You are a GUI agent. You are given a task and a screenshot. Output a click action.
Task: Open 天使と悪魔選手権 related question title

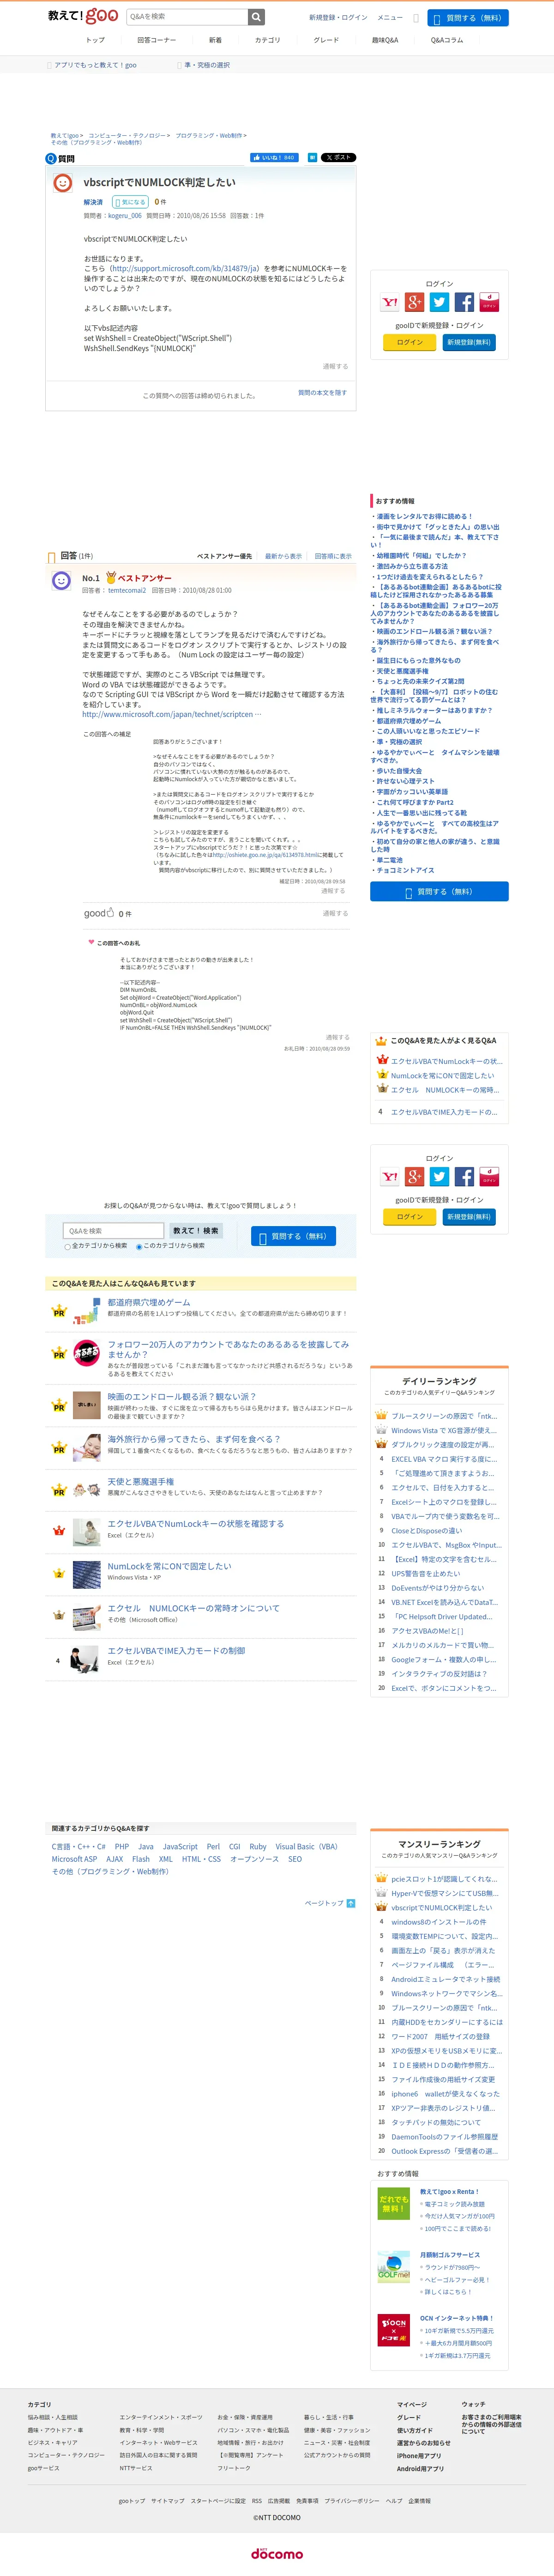tap(141, 1482)
